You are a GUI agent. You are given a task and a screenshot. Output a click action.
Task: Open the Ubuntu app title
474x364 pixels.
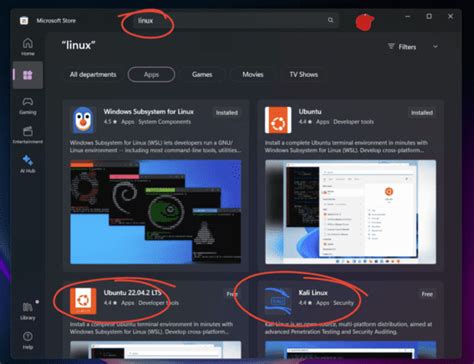click(310, 112)
